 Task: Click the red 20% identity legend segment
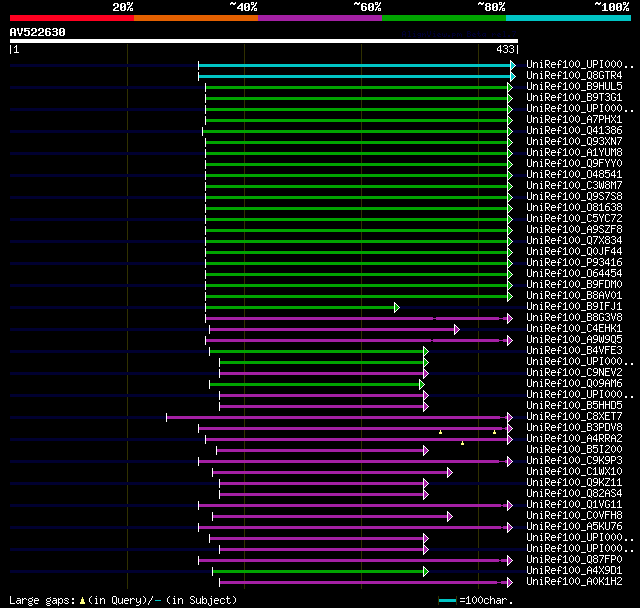point(71,17)
